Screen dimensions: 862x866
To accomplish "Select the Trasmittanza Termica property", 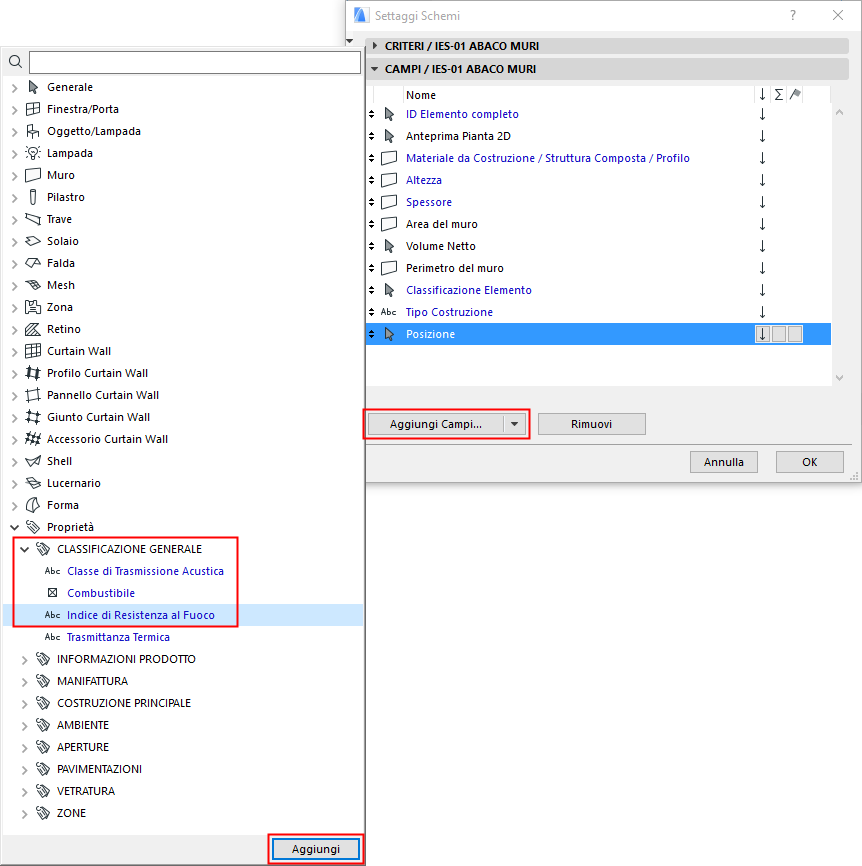I will pyautogui.click(x=118, y=637).
